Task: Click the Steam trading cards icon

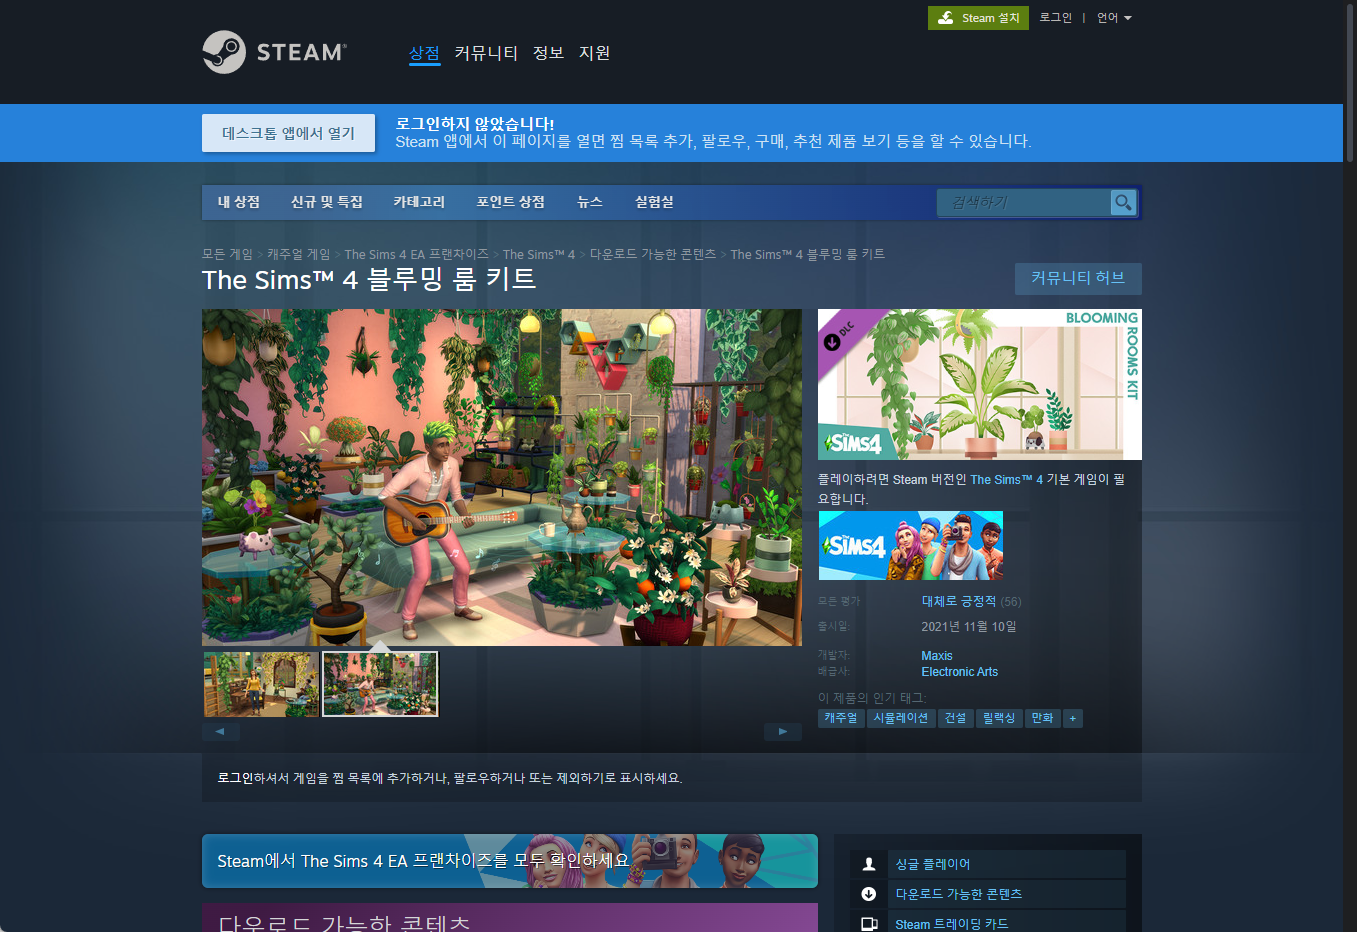Action: (869, 923)
